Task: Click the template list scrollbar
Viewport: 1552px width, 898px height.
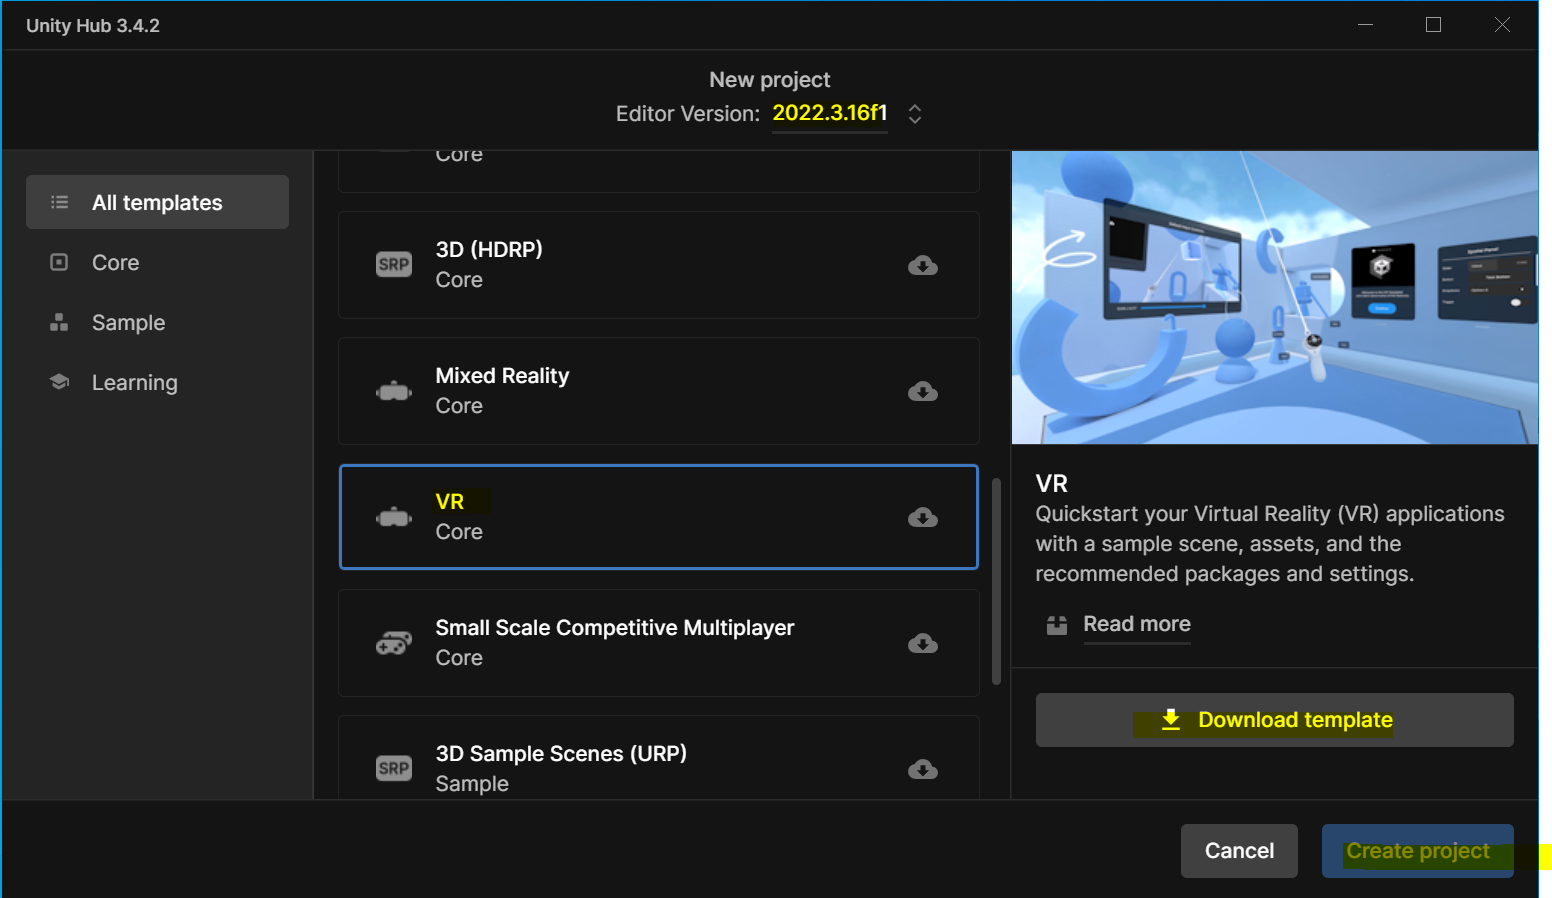Action: tap(996, 582)
